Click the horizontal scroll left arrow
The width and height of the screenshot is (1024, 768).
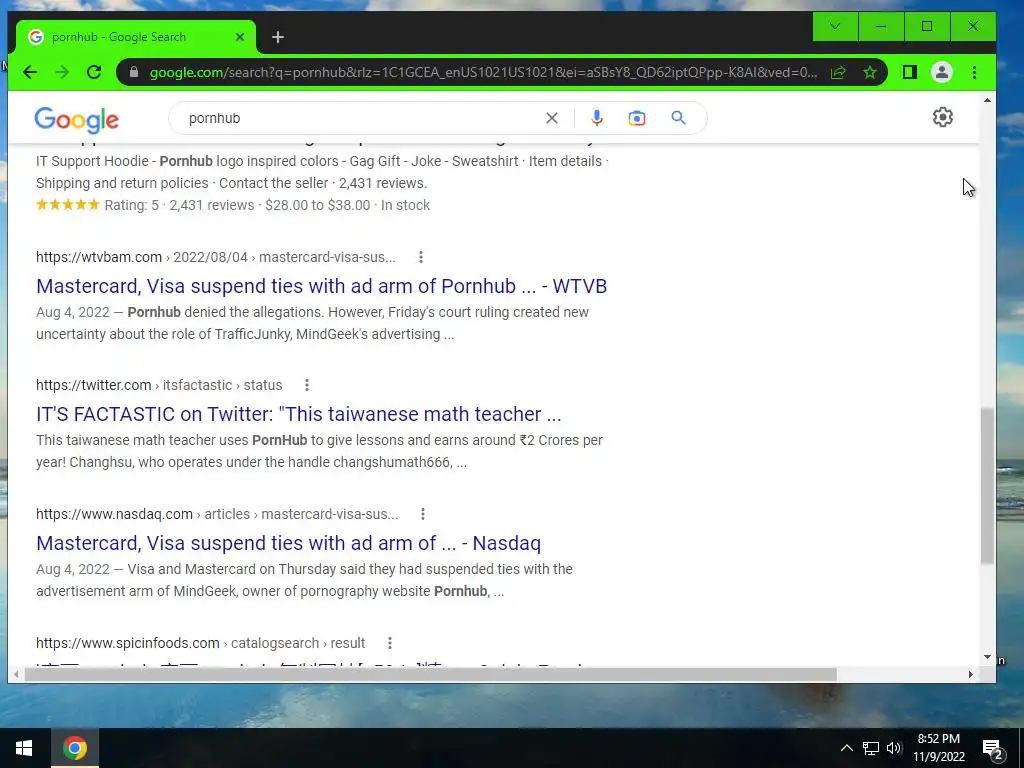pos(16,675)
